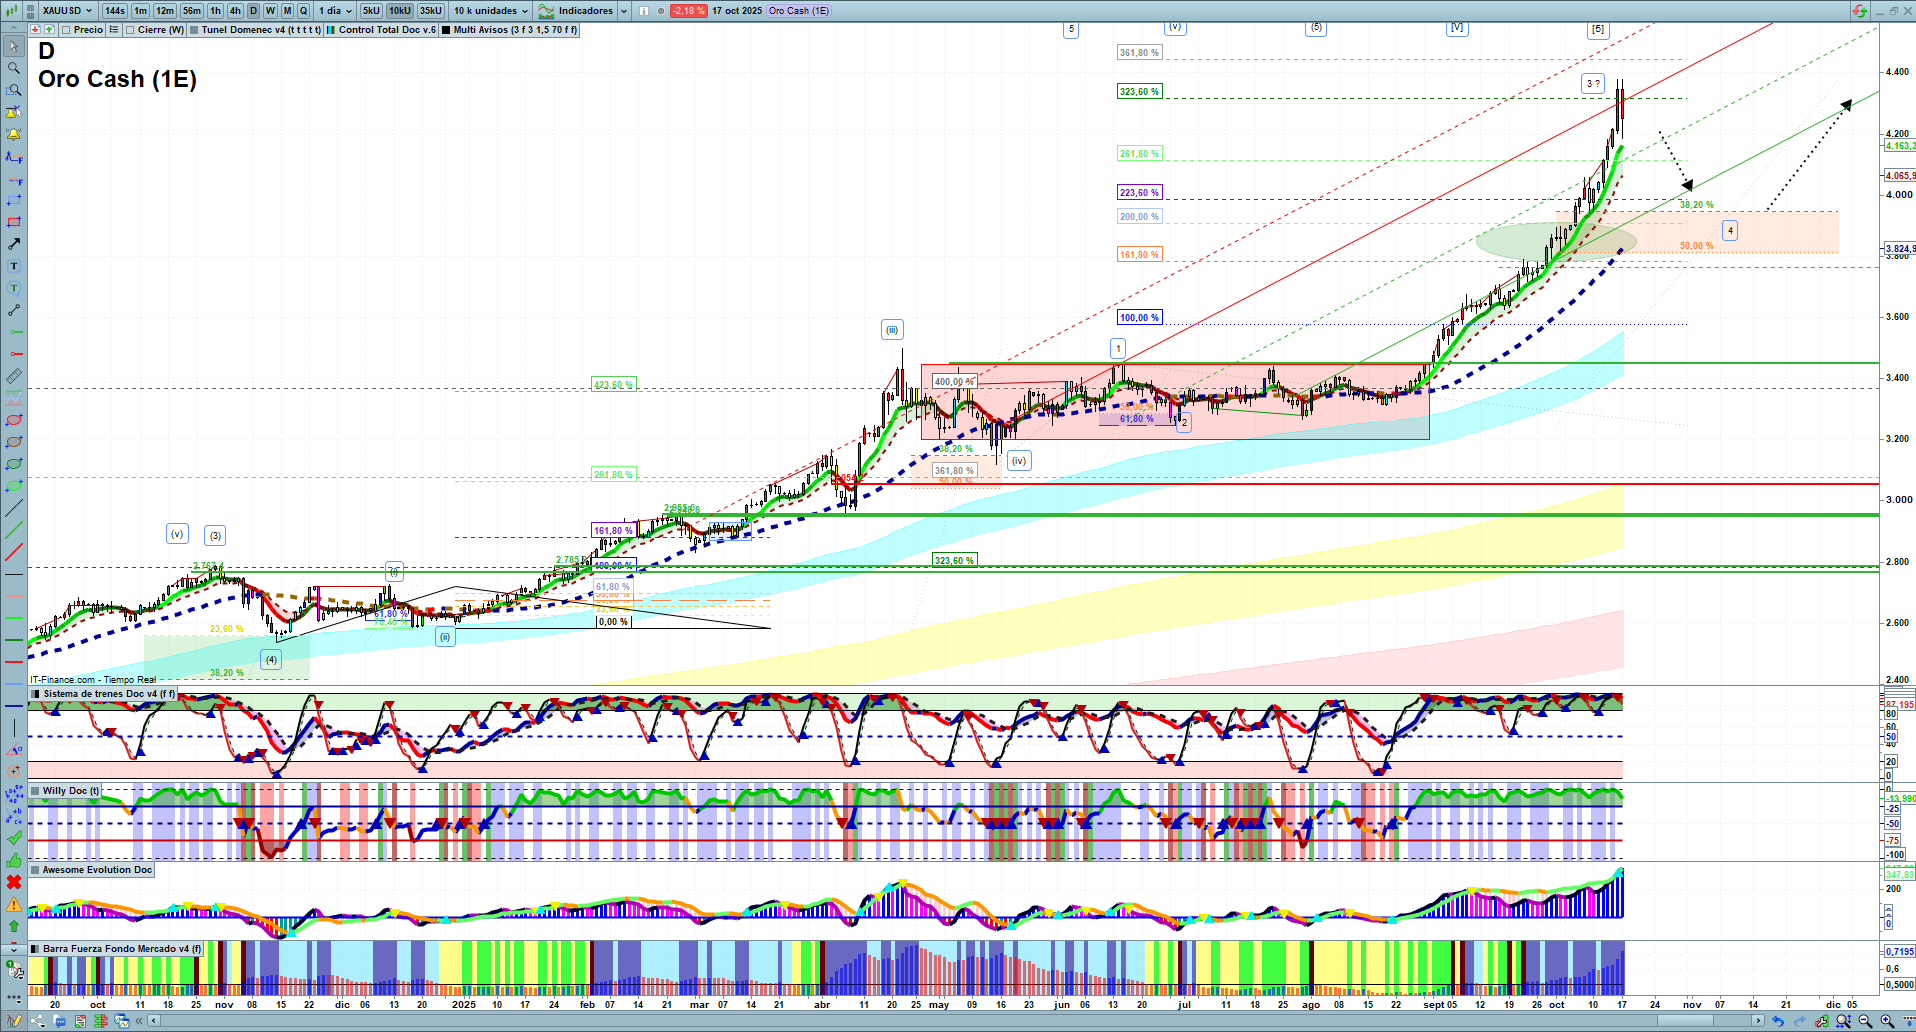This screenshot has height=1032, width=1916.
Task: Select the text box T tool
Action: coord(14,266)
